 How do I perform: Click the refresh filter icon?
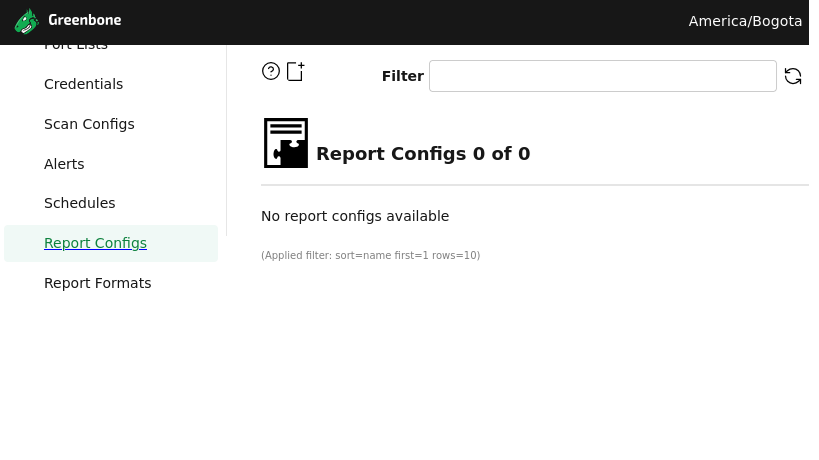[793, 76]
